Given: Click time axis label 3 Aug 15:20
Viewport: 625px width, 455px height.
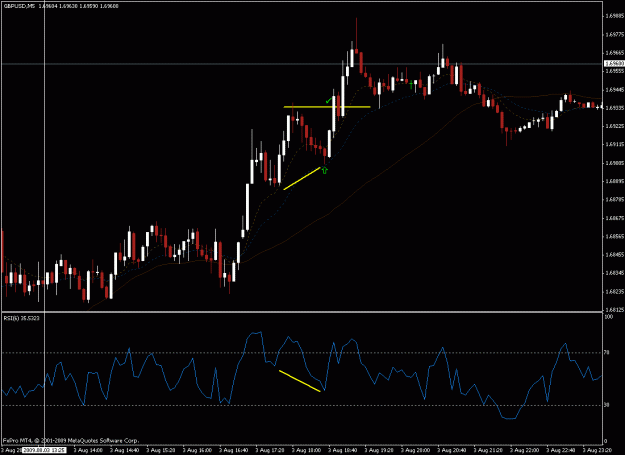Looking at the screenshot, I should tap(160, 450).
